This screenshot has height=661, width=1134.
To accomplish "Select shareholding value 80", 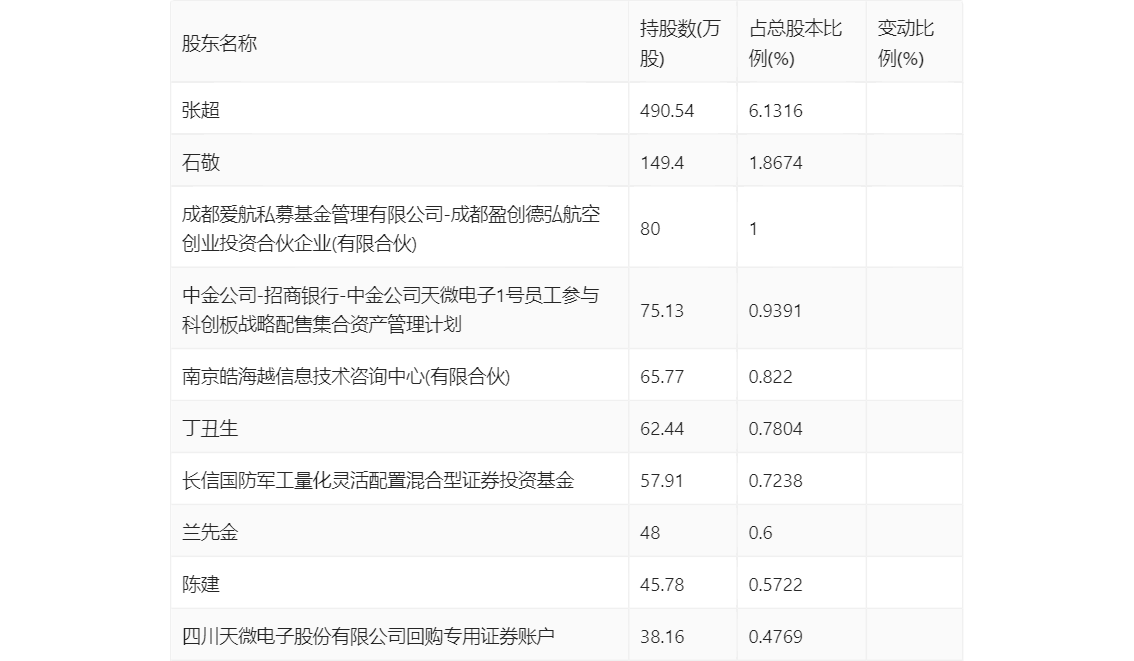I will pyautogui.click(x=650, y=229).
